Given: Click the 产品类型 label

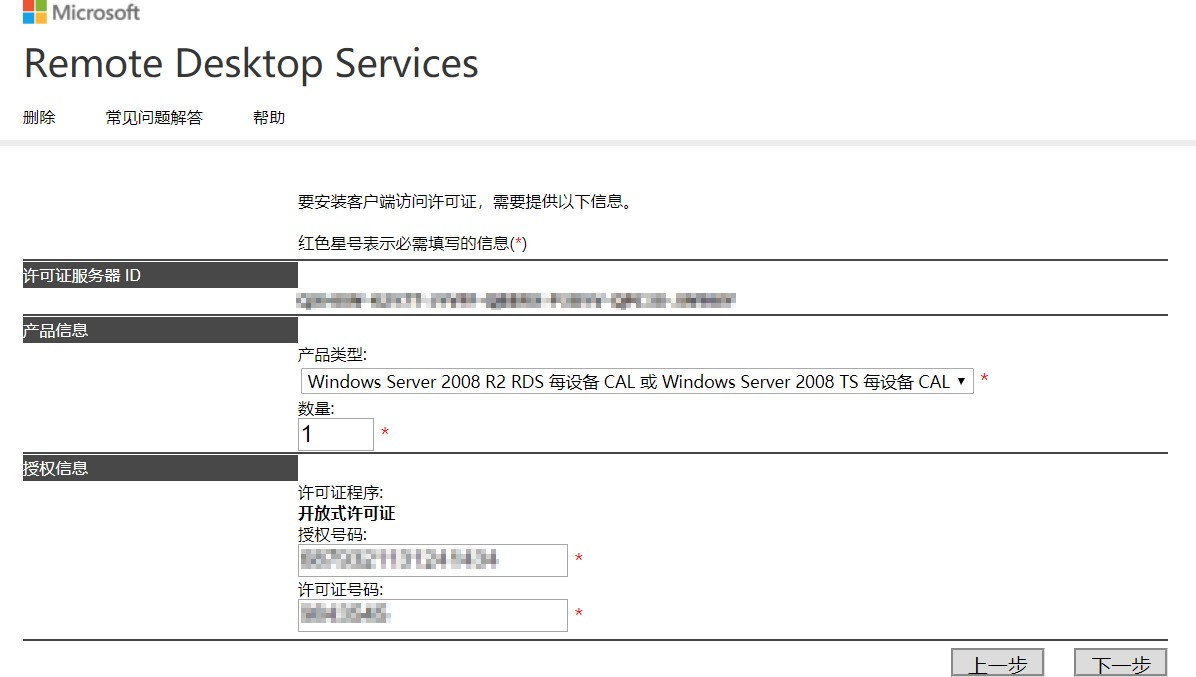Looking at the screenshot, I should (333, 355).
